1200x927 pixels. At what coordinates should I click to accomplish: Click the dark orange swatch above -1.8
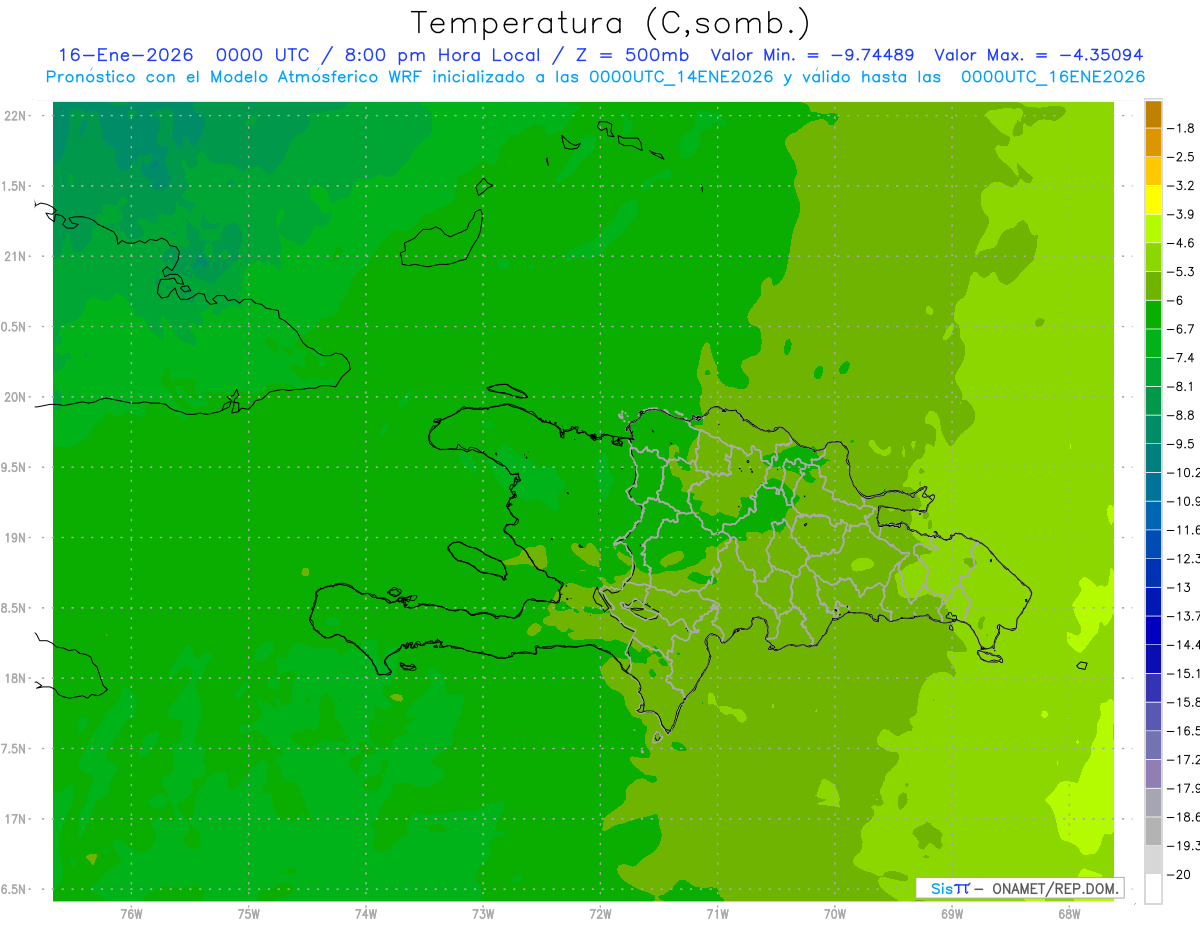pyautogui.click(x=1153, y=114)
